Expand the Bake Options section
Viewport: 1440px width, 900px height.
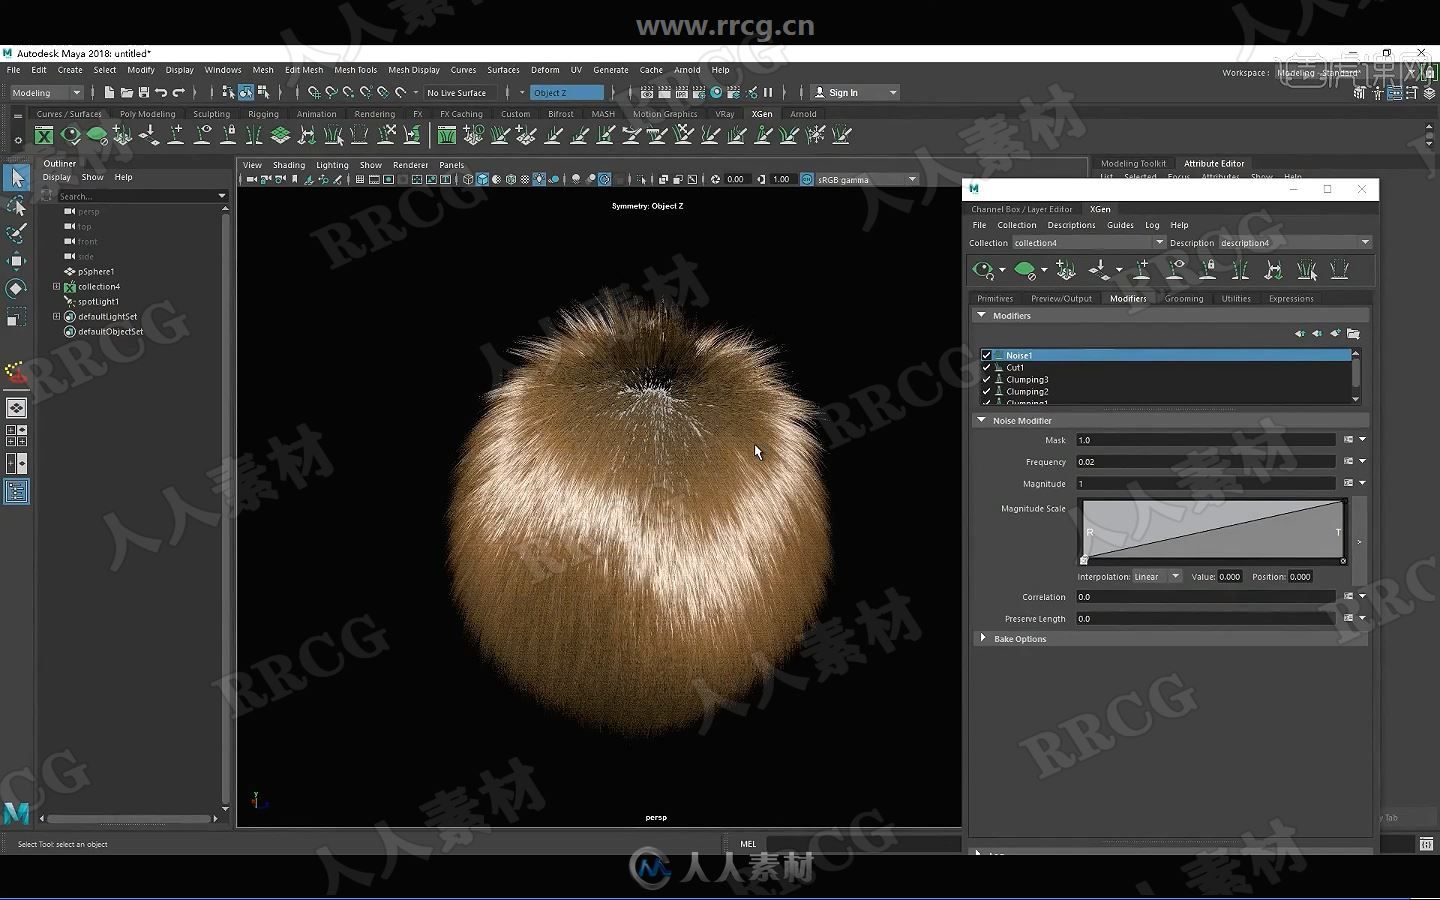(x=983, y=638)
